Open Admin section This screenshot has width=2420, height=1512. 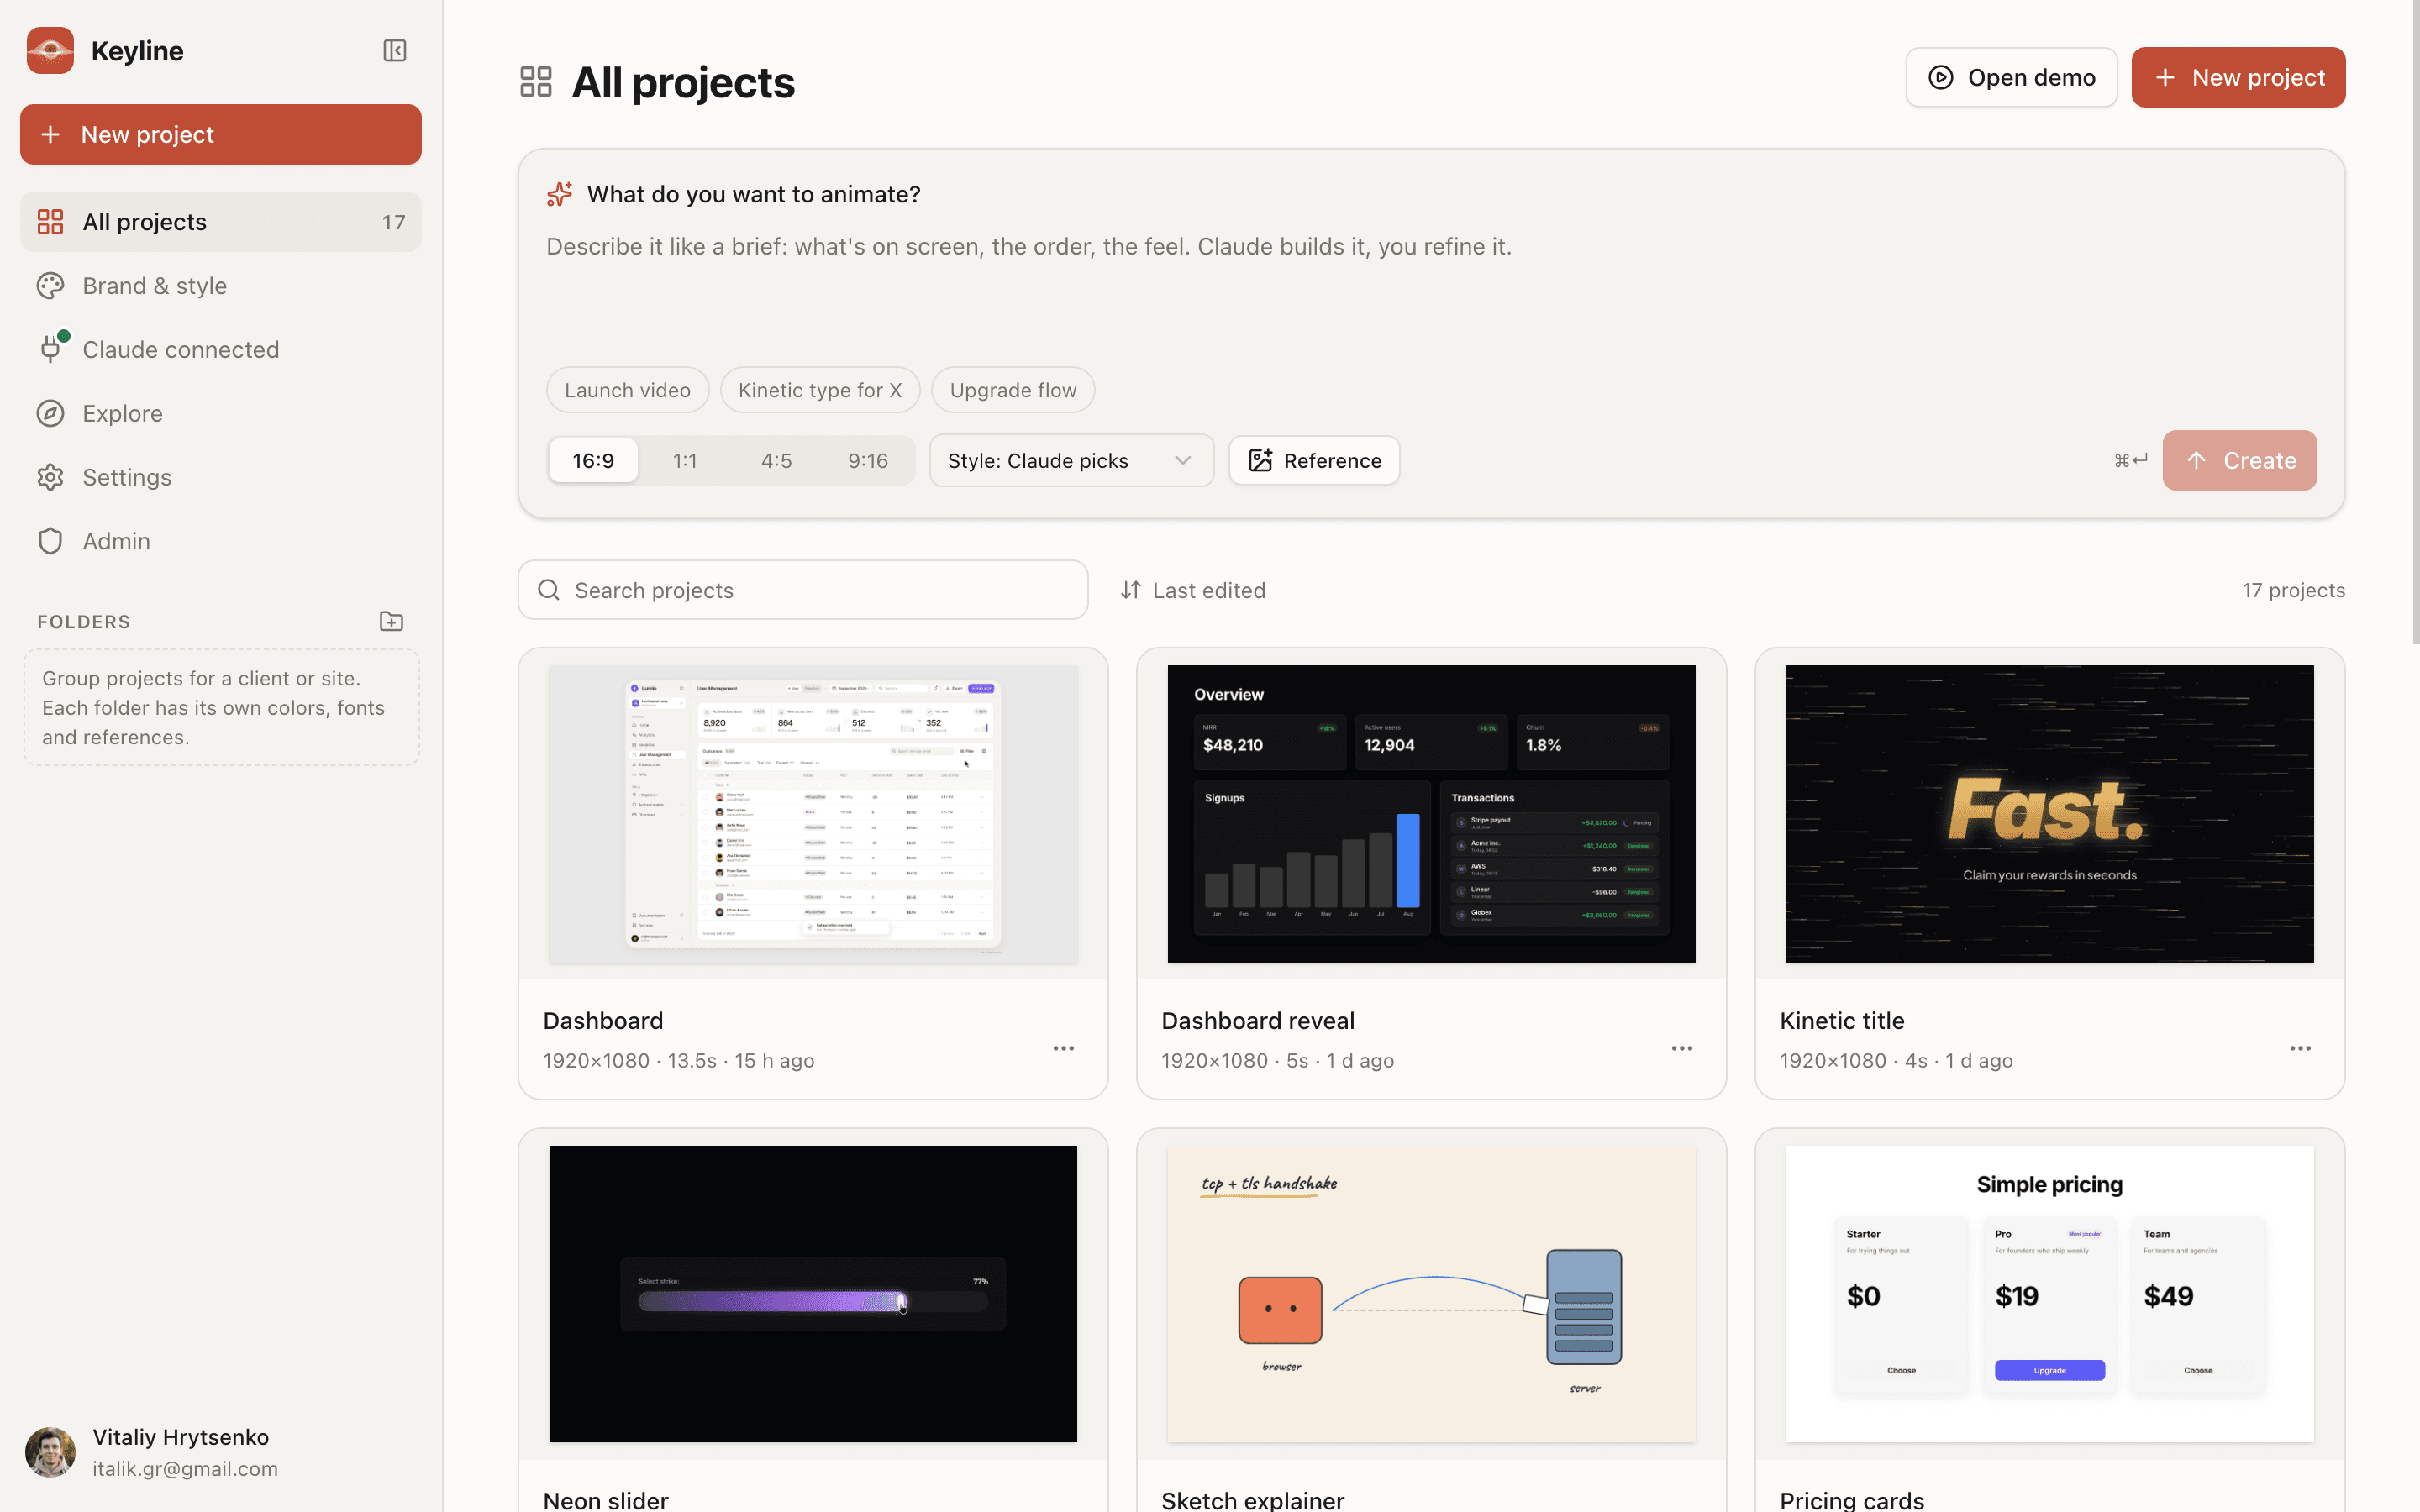tap(221, 541)
